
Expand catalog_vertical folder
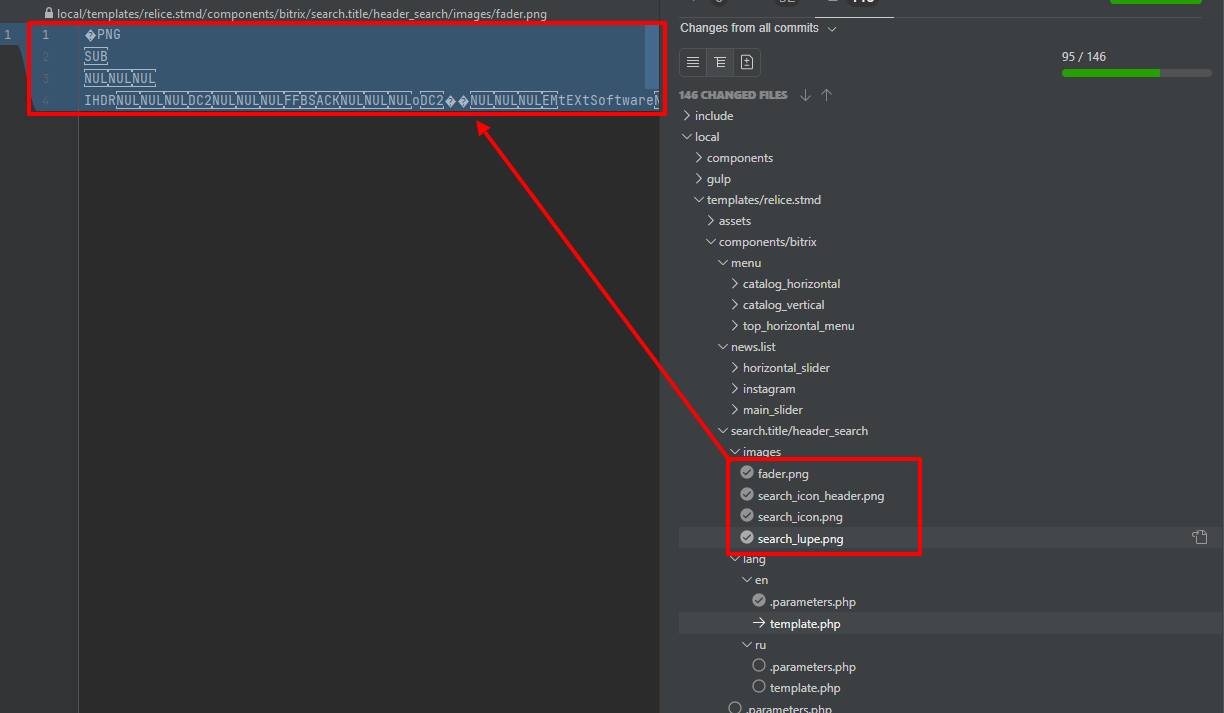tap(735, 305)
